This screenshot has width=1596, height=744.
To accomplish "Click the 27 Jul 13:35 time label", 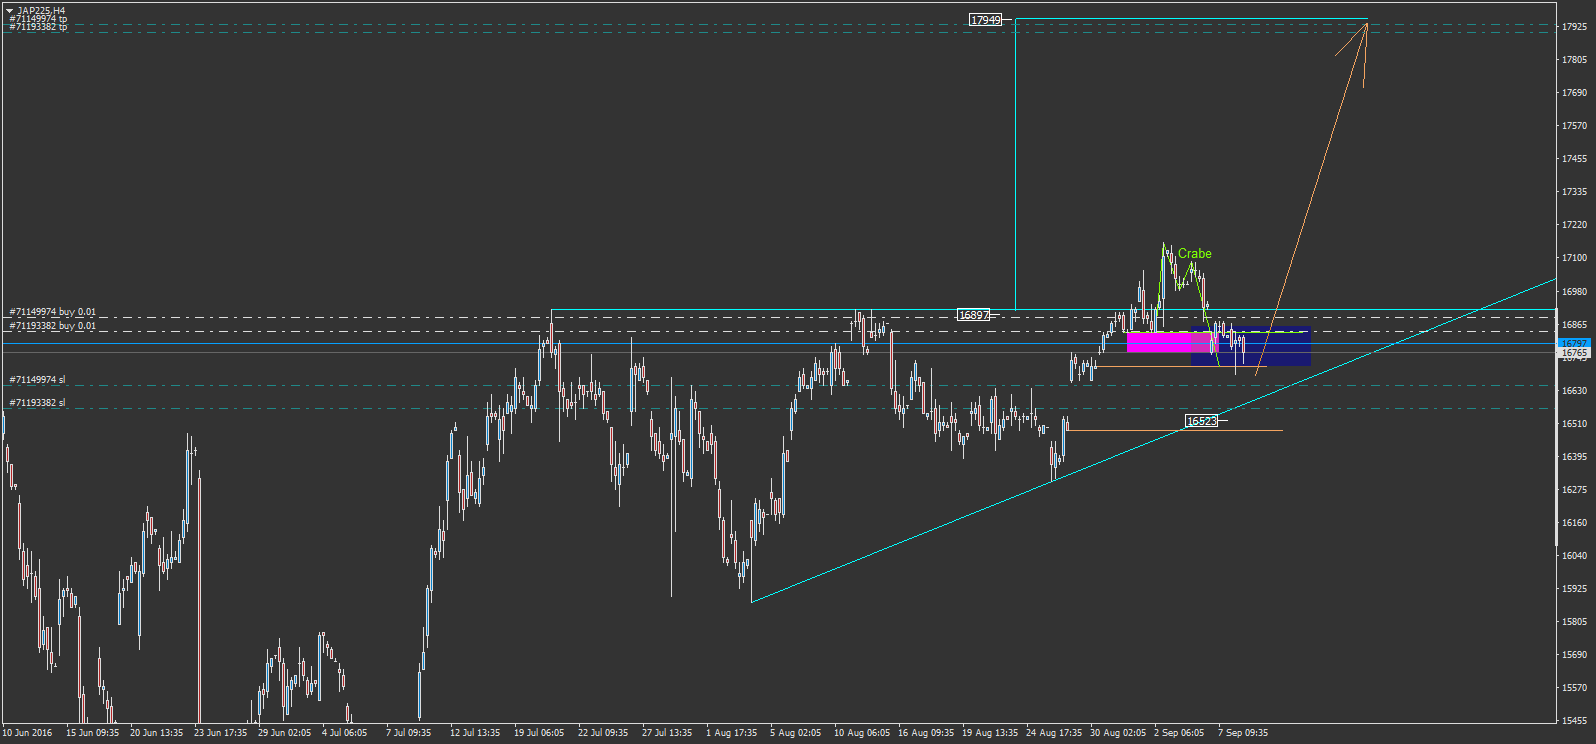I will [667, 733].
